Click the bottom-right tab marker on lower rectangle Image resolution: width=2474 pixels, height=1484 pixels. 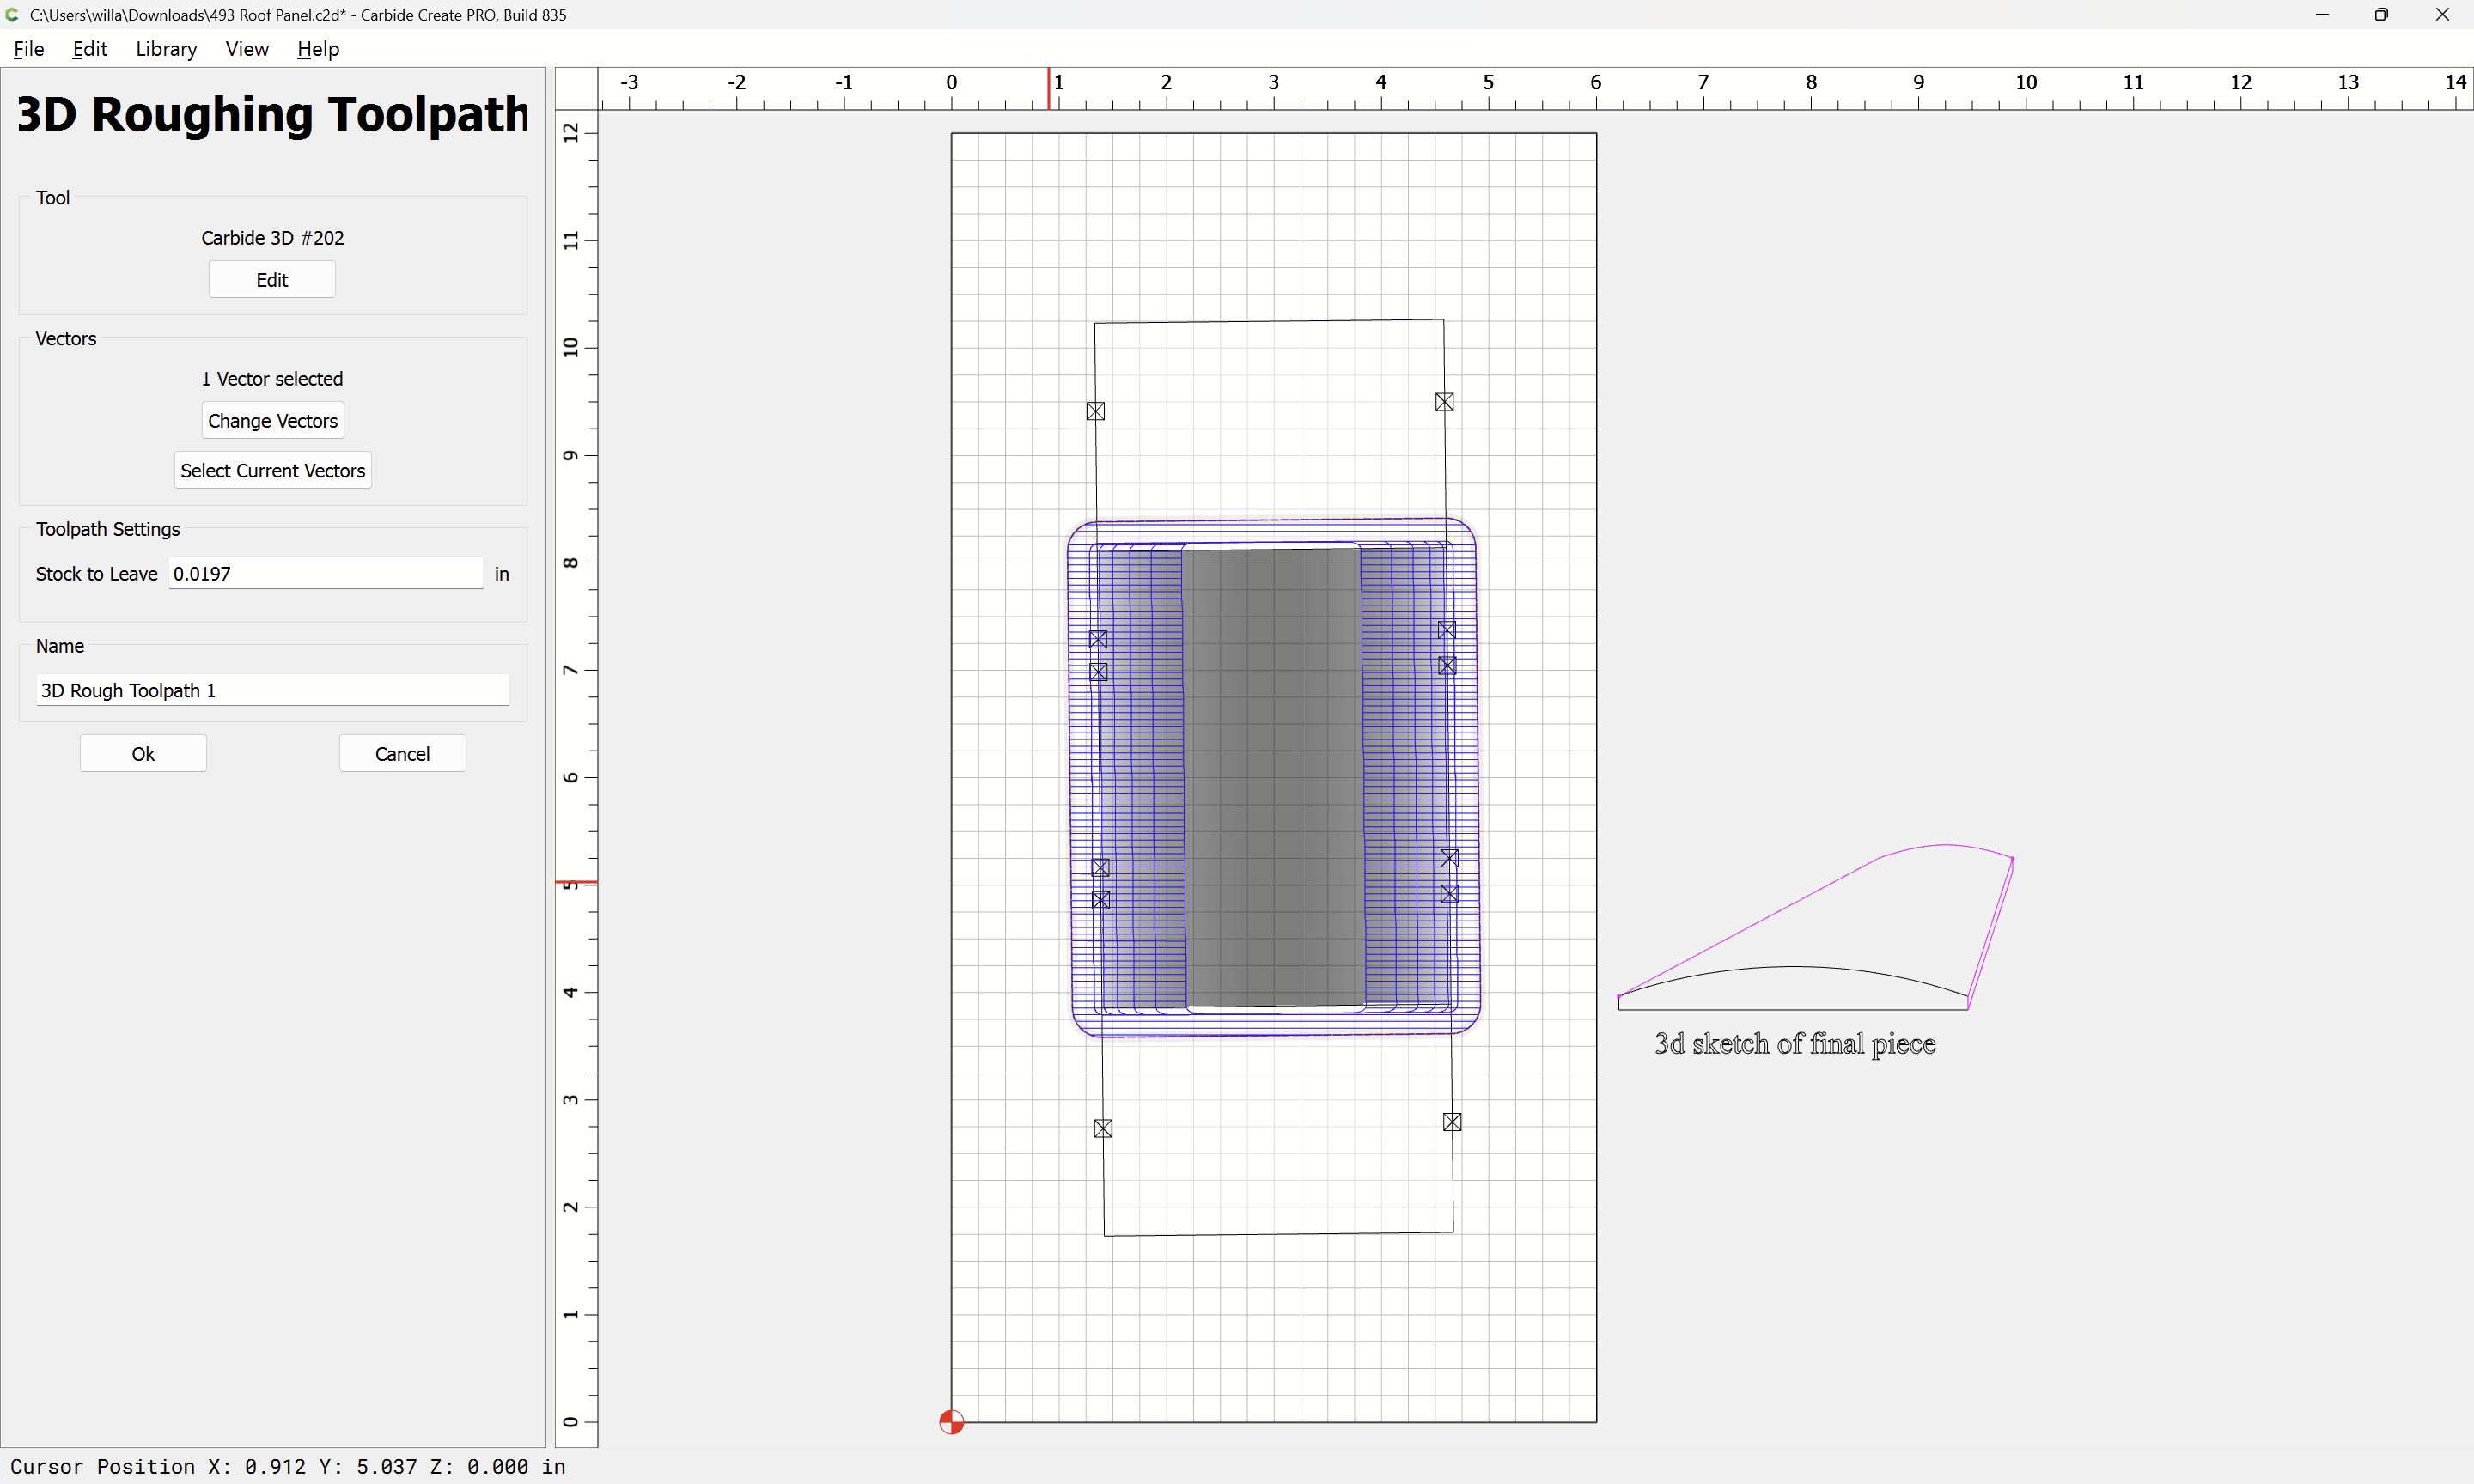pos(1452,1122)
